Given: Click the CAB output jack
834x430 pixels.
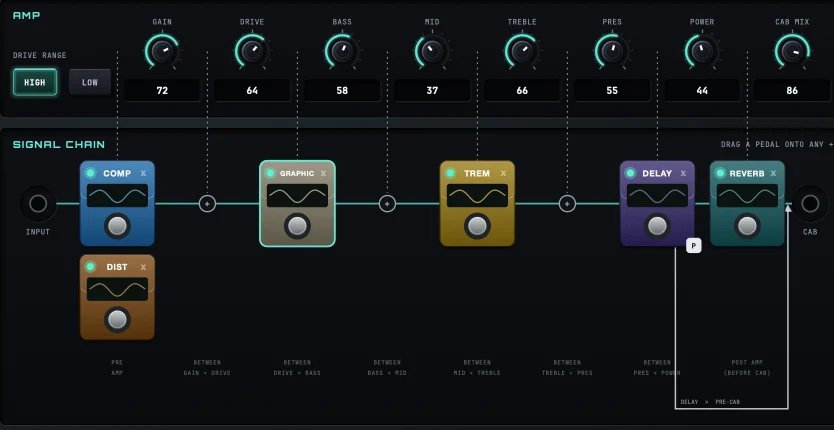Looking at the screenshot, I should click(x=810, y=204).
